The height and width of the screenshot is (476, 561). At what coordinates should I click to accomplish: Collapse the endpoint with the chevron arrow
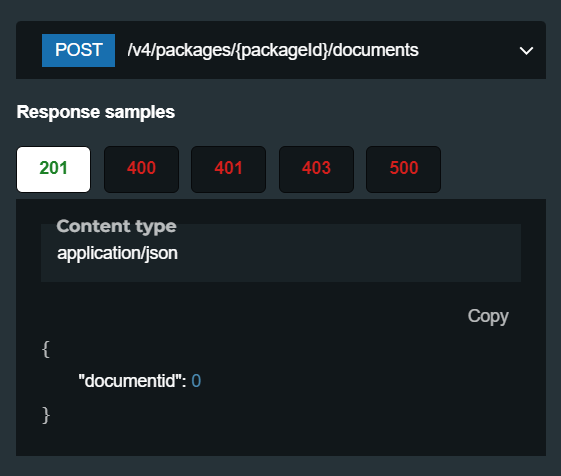526,51
